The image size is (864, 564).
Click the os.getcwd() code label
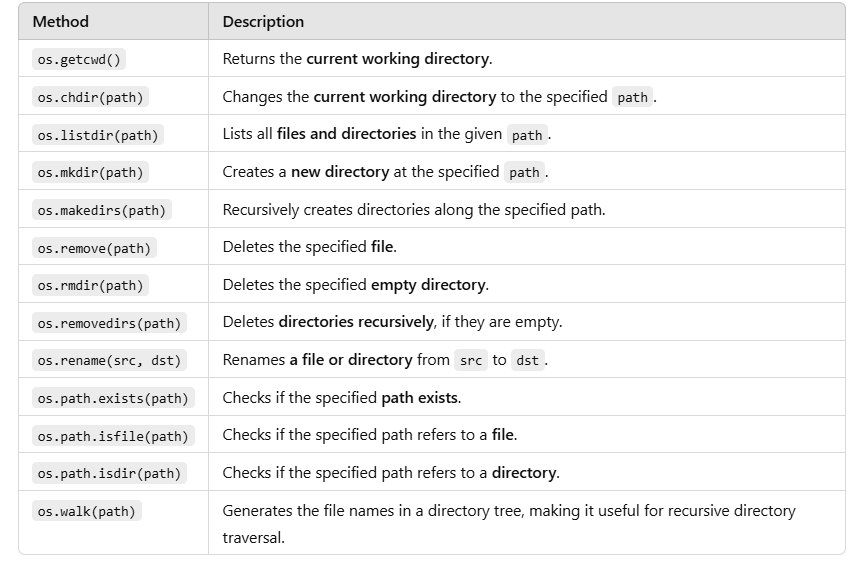click(79, 59)
